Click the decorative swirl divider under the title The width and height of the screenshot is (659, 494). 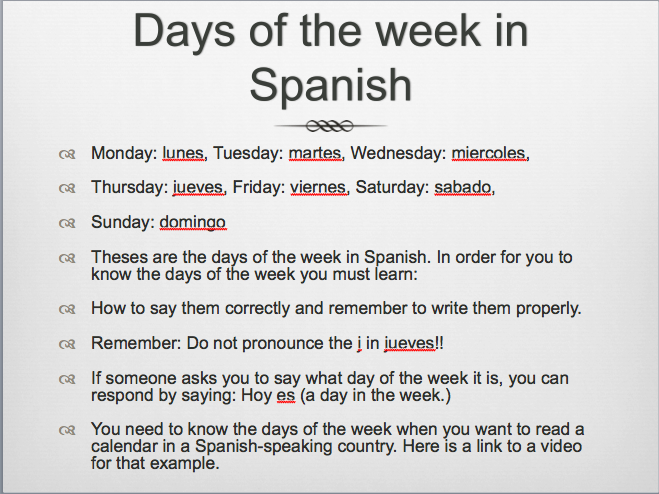click(330, 126)
